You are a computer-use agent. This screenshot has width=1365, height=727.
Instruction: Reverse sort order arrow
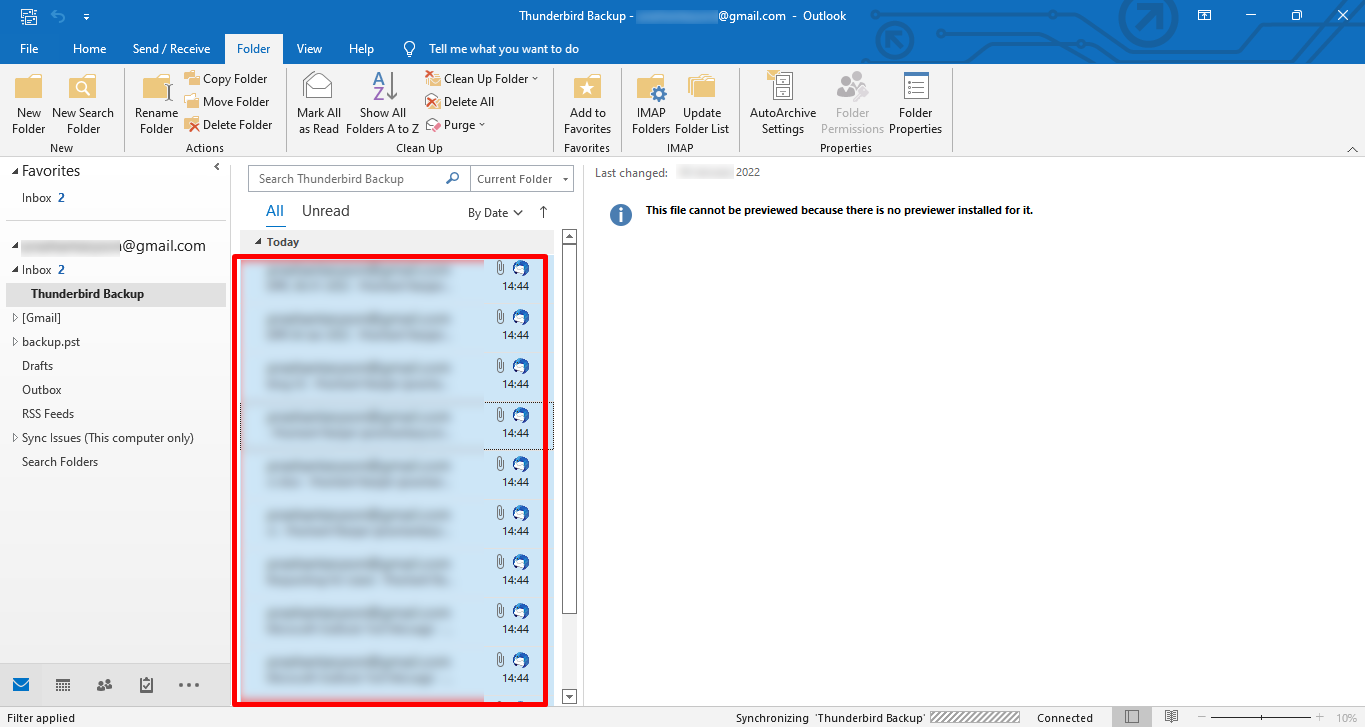click(x=543, y=212)
